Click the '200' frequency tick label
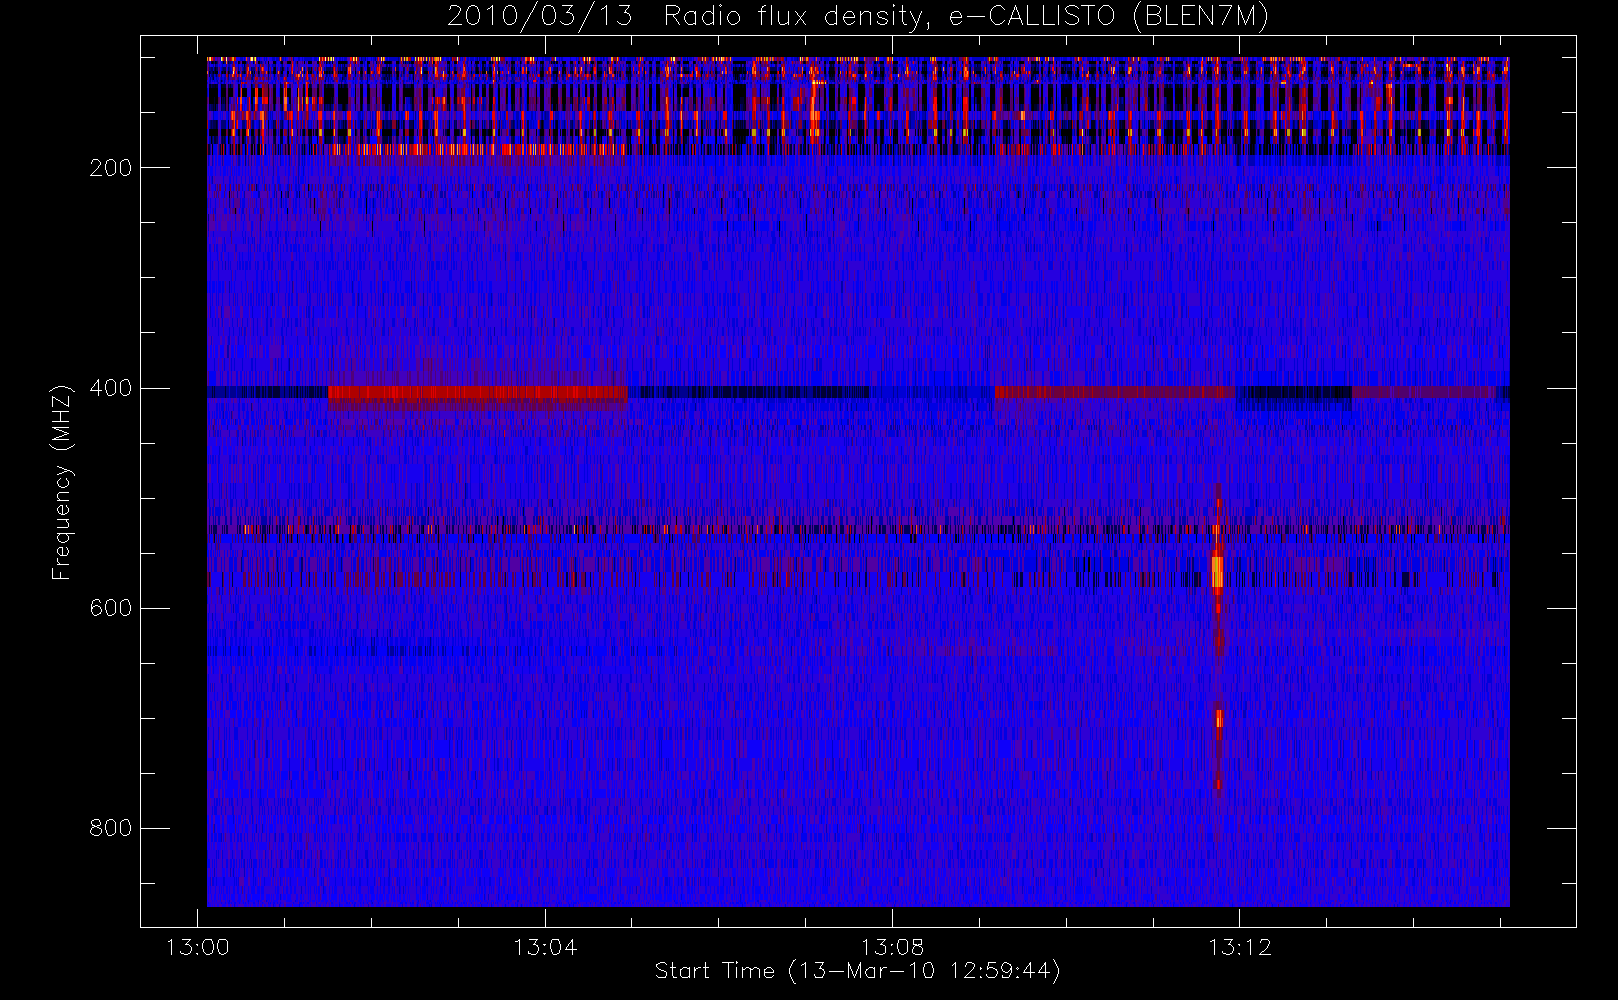The image size is (1618, 1000). [111, 168]
